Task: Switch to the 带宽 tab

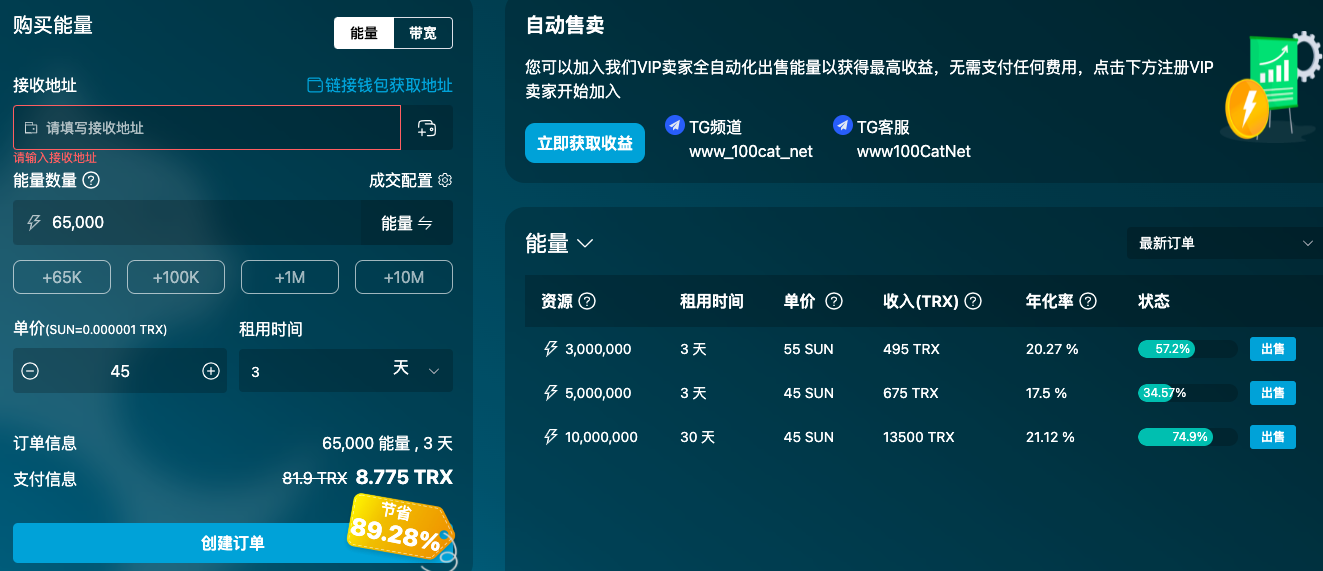Action: pos(423,33)
